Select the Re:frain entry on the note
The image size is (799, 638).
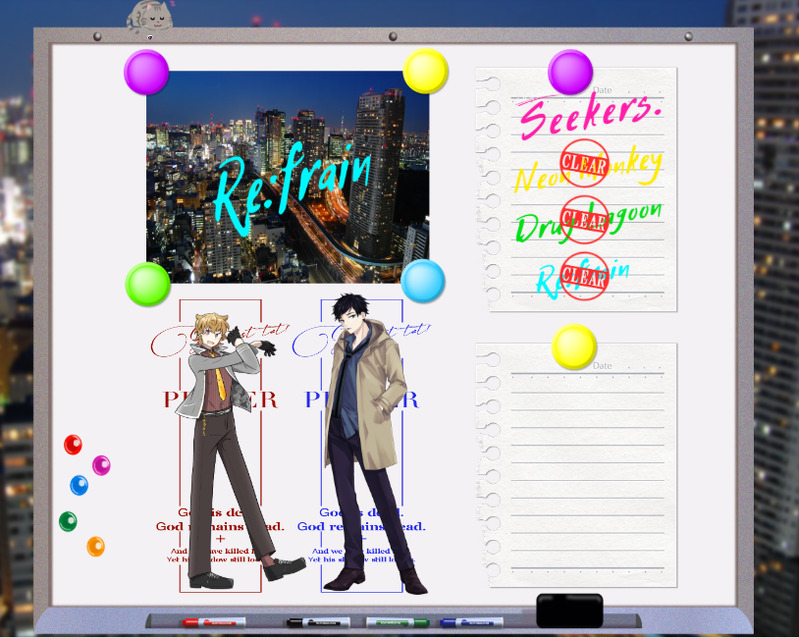(x=583, y=278)
